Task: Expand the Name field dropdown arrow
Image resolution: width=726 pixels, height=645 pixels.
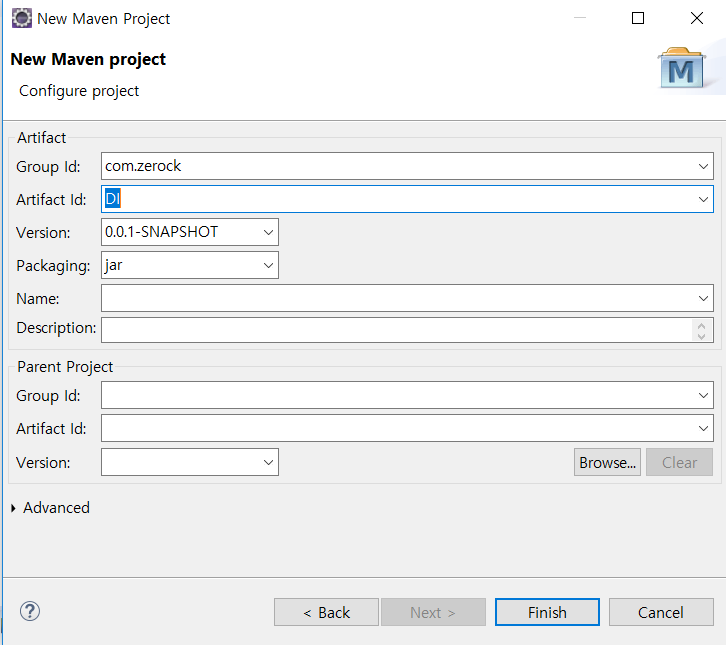Action: coord(703,298)
